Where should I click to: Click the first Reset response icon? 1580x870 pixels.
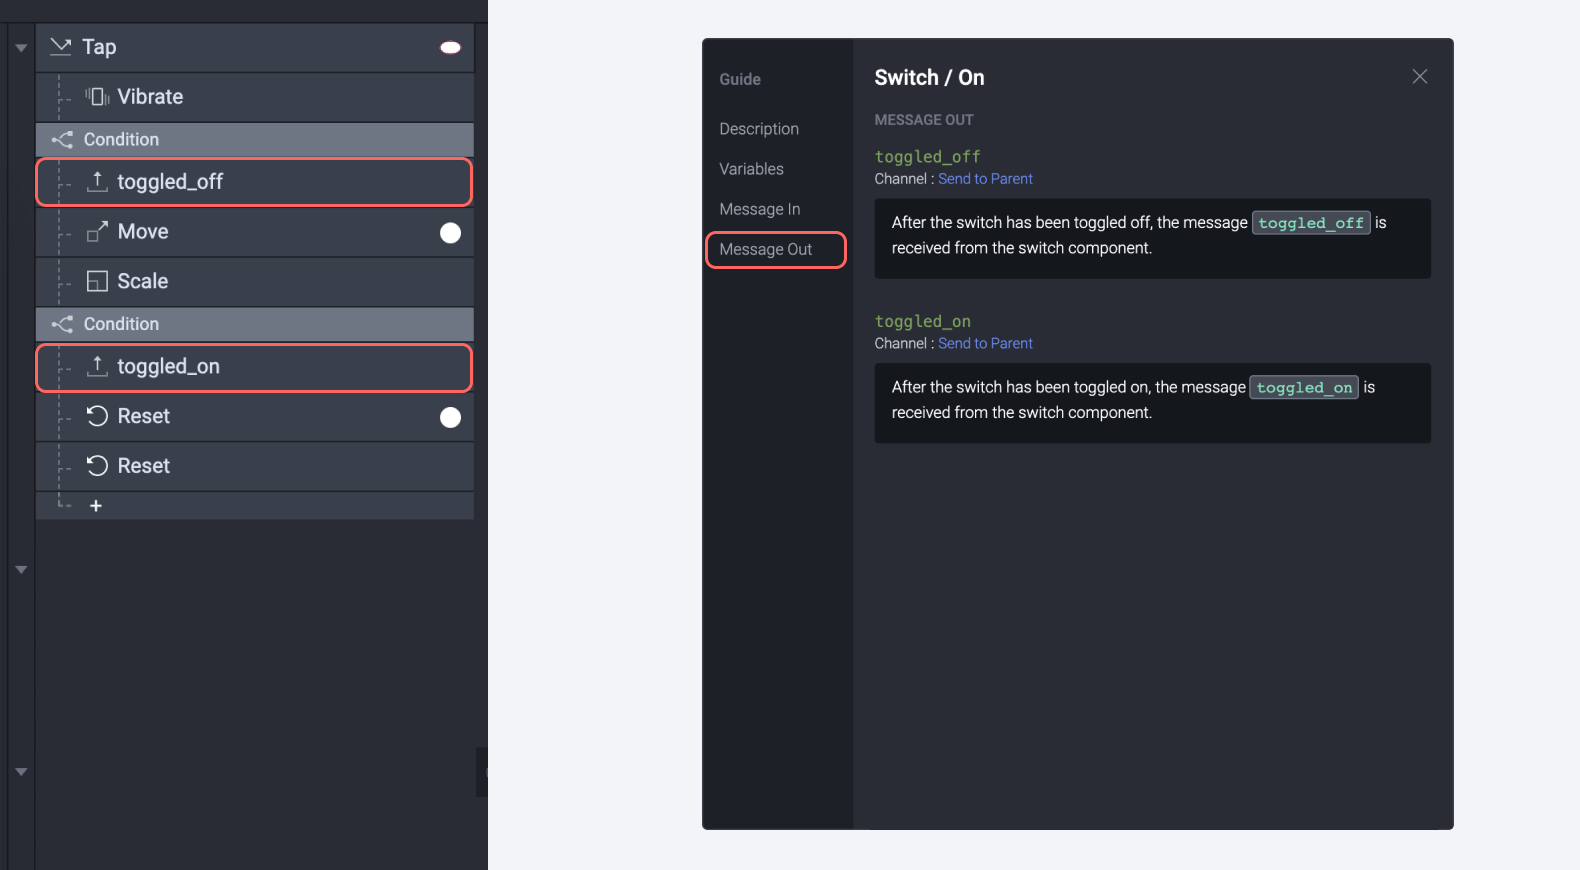coord(97,416)
